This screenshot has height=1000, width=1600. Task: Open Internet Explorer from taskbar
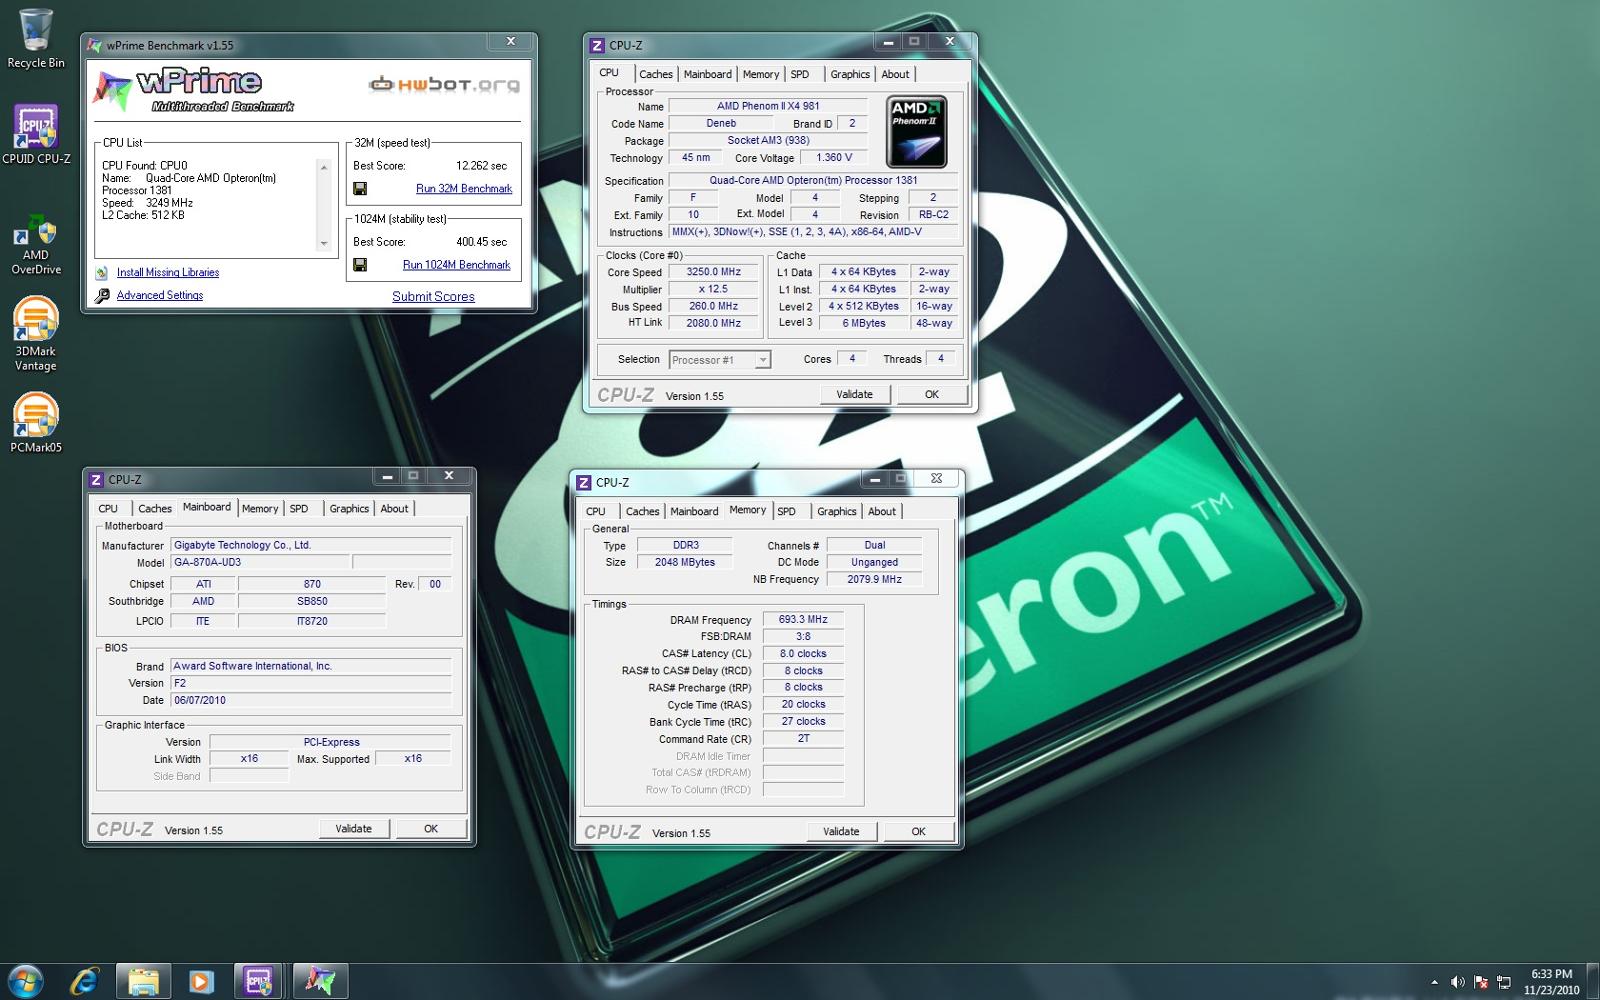pos(85,981)
